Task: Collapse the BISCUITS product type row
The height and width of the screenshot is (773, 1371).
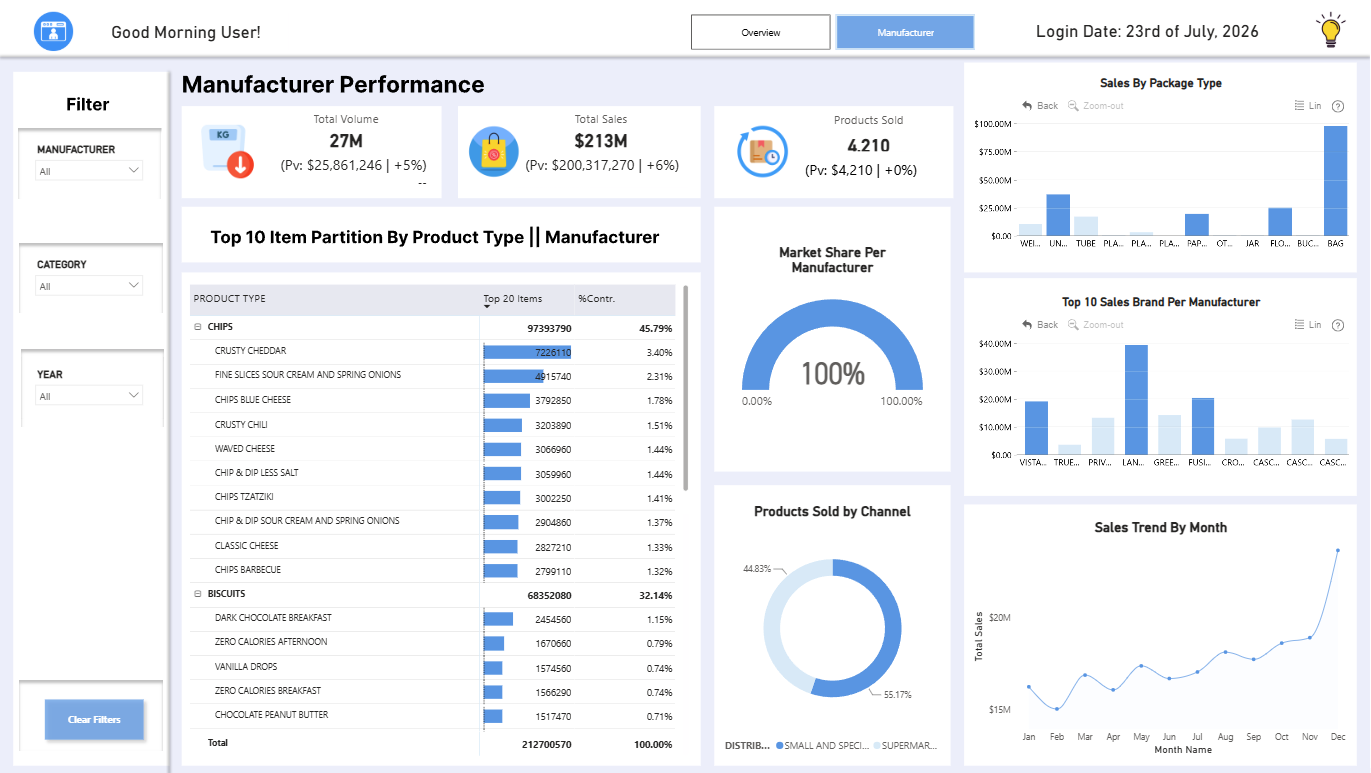Action: coord(198,594)
